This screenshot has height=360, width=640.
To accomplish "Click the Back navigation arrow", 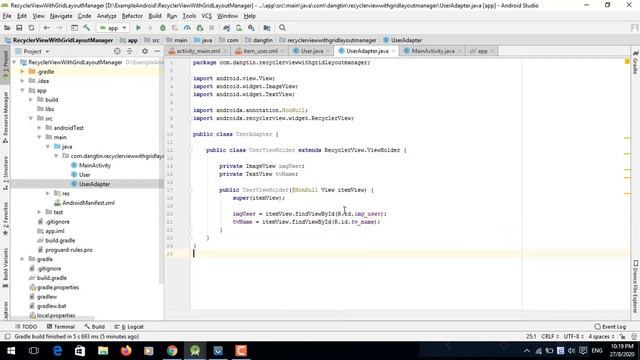I will (47, 28).
